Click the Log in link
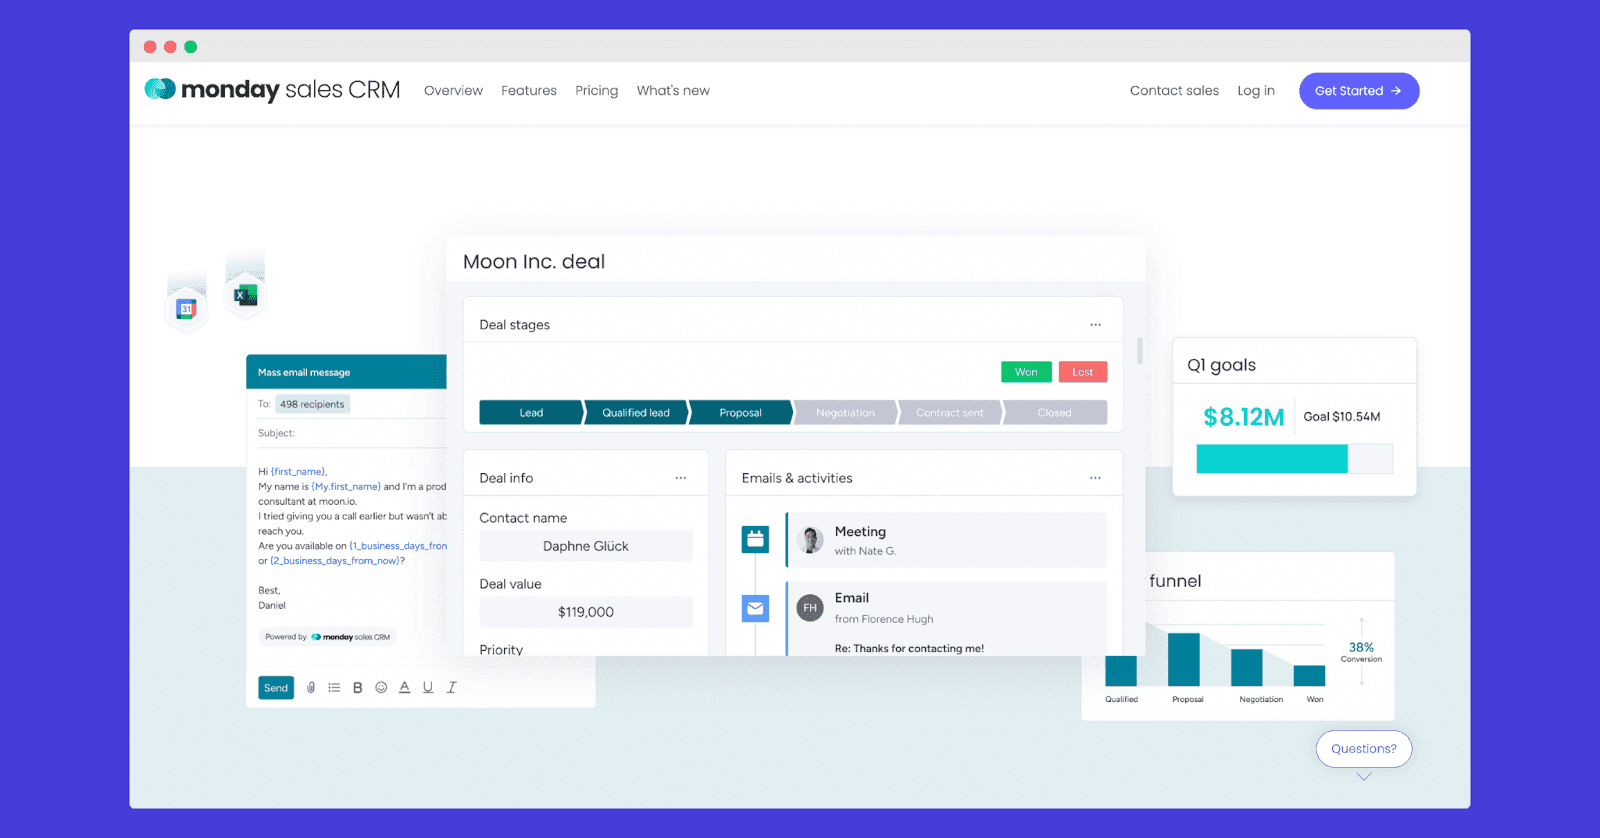Viewport: 1600px width, 838px height. (1256, 91)
